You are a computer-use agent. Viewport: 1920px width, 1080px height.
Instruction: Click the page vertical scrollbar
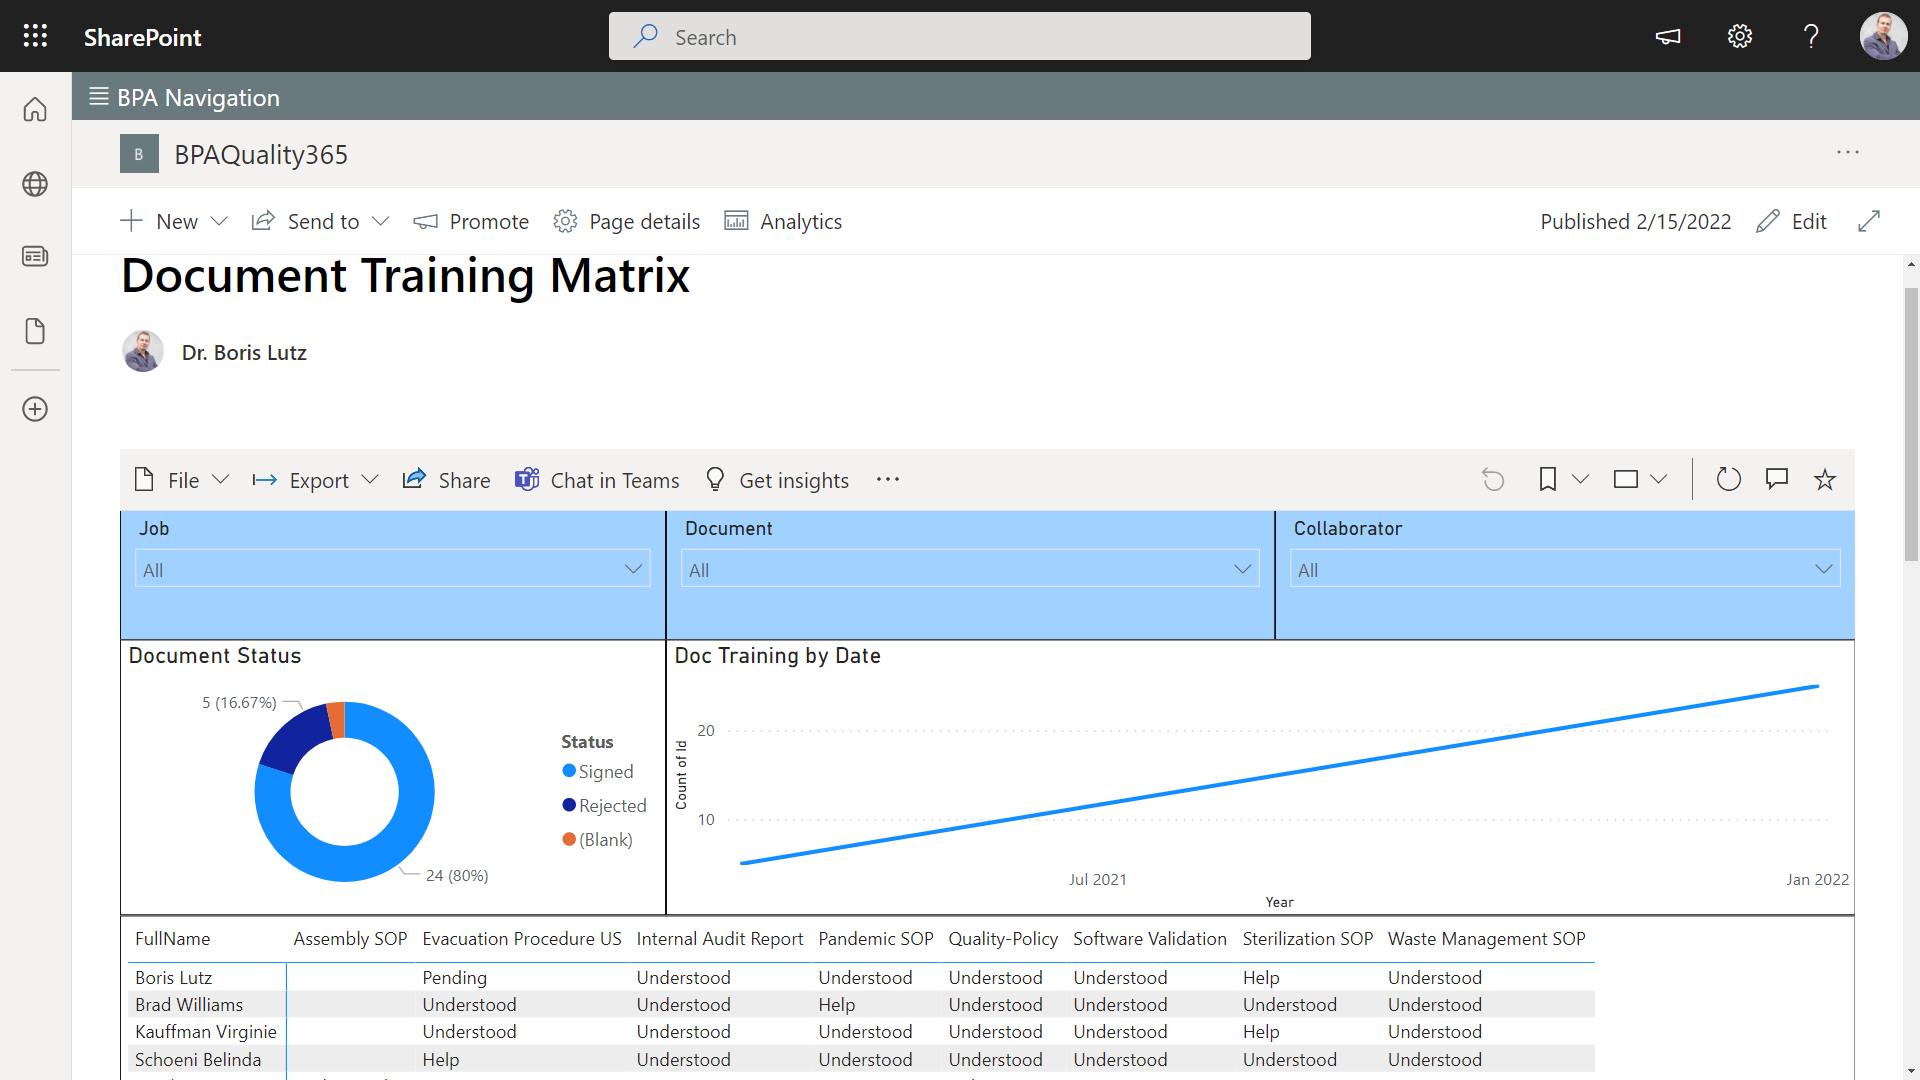click(1911, 425)
